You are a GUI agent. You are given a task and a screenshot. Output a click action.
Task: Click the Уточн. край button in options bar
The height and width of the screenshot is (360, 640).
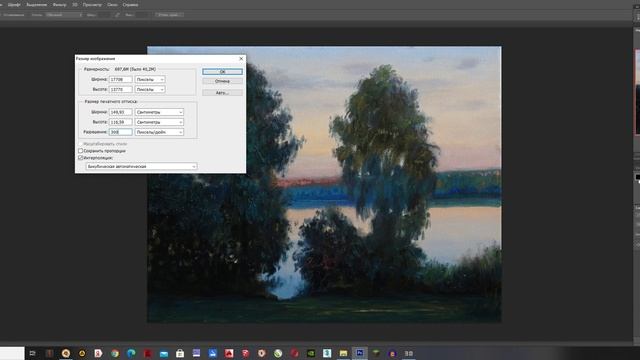tap(169, 15)
